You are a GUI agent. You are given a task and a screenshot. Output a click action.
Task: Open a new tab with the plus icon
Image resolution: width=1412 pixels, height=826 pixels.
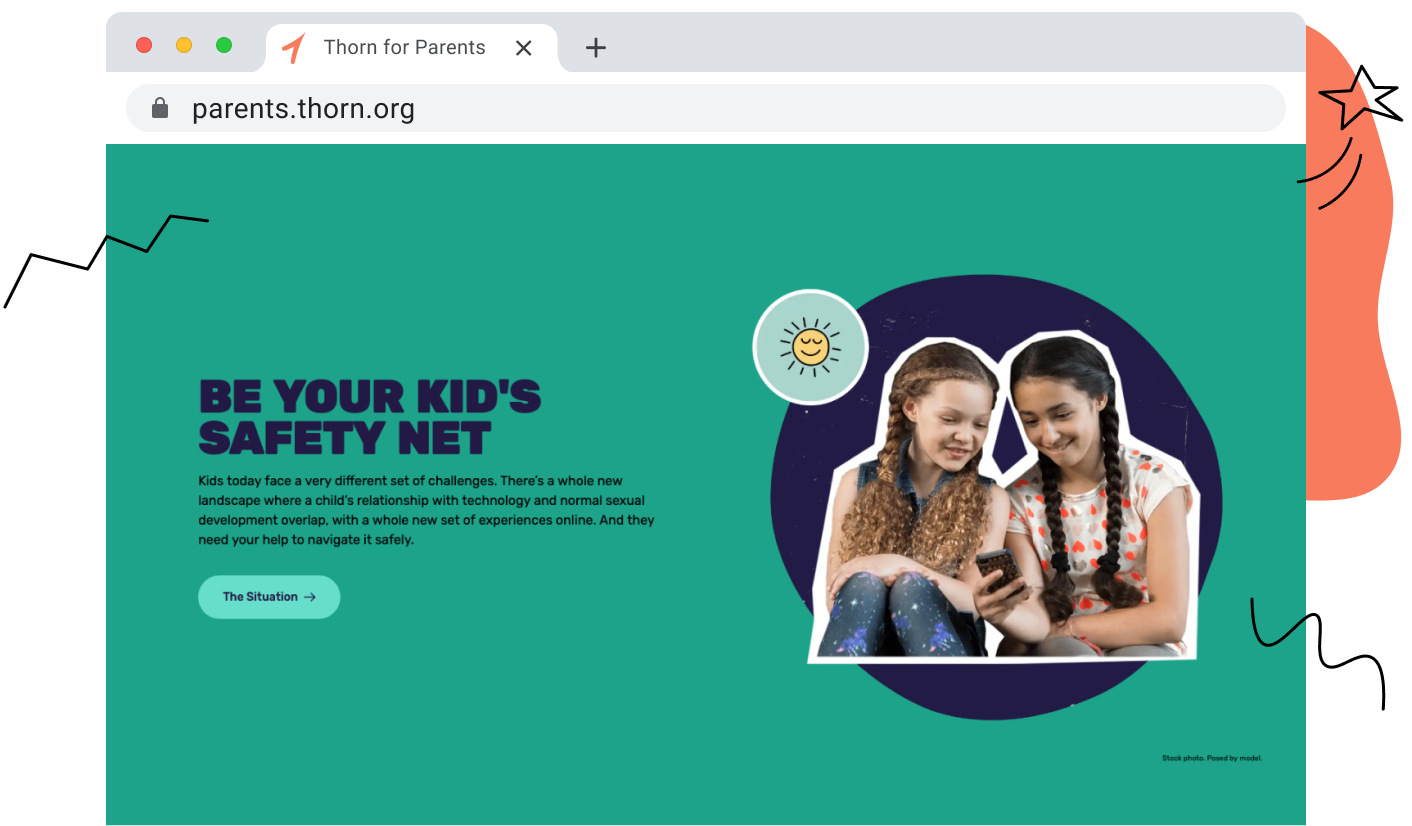tap(596, 47)
